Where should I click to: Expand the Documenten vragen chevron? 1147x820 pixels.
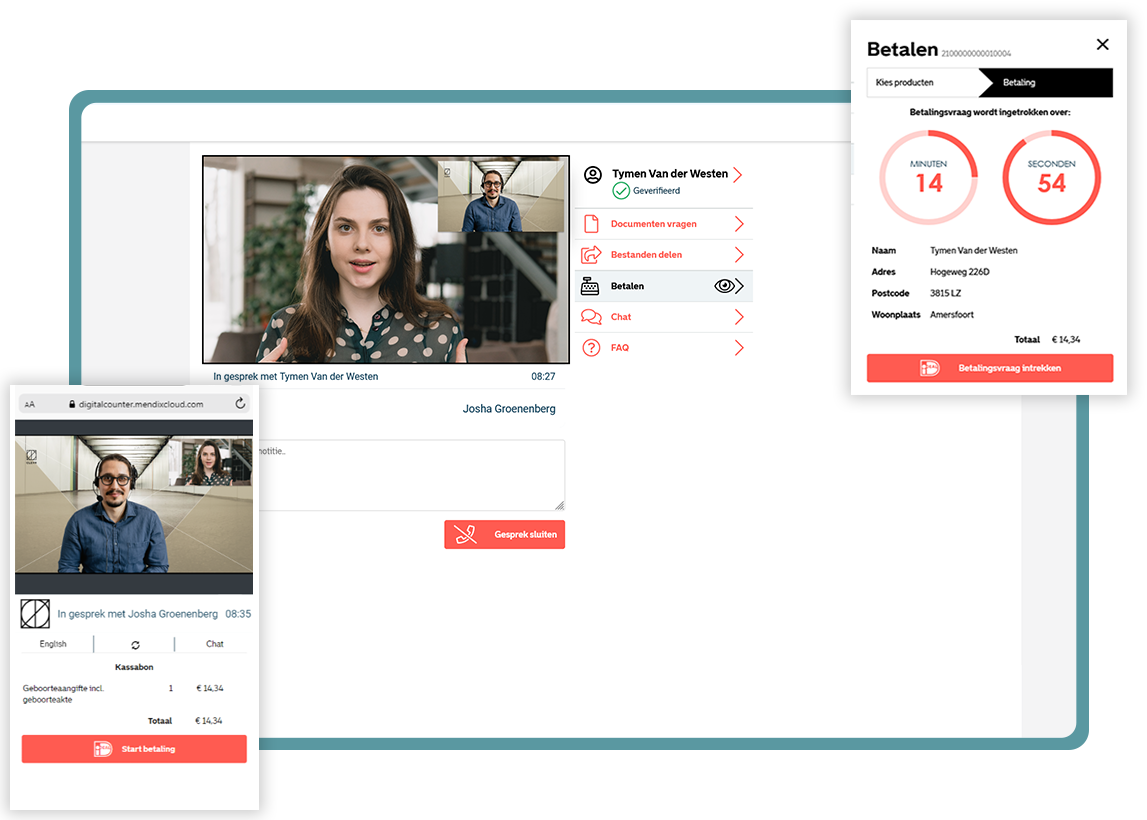click(739, 224)
